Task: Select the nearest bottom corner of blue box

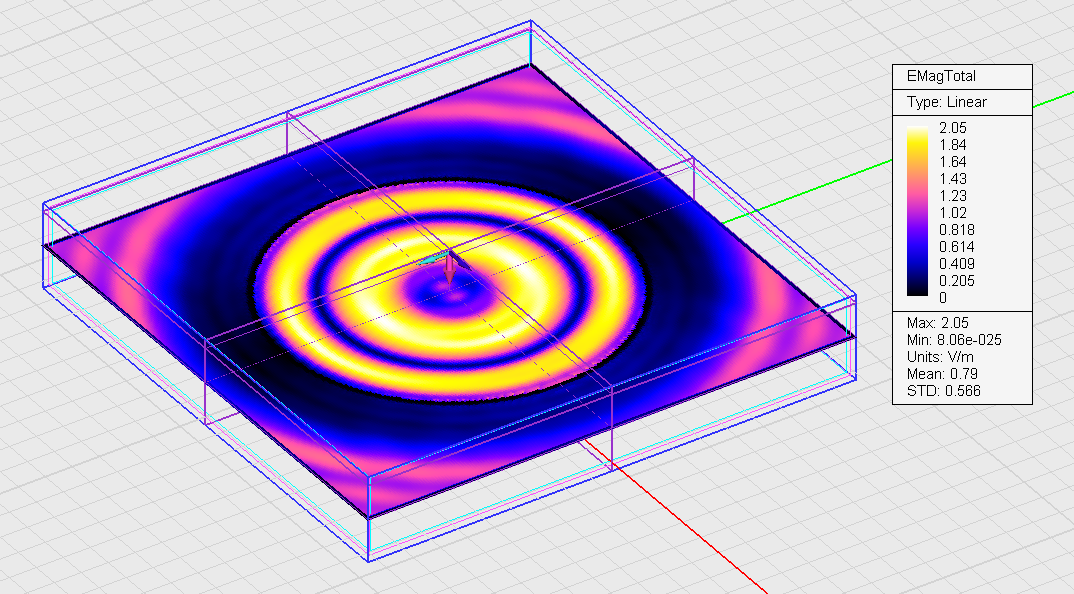Action: 370,558
